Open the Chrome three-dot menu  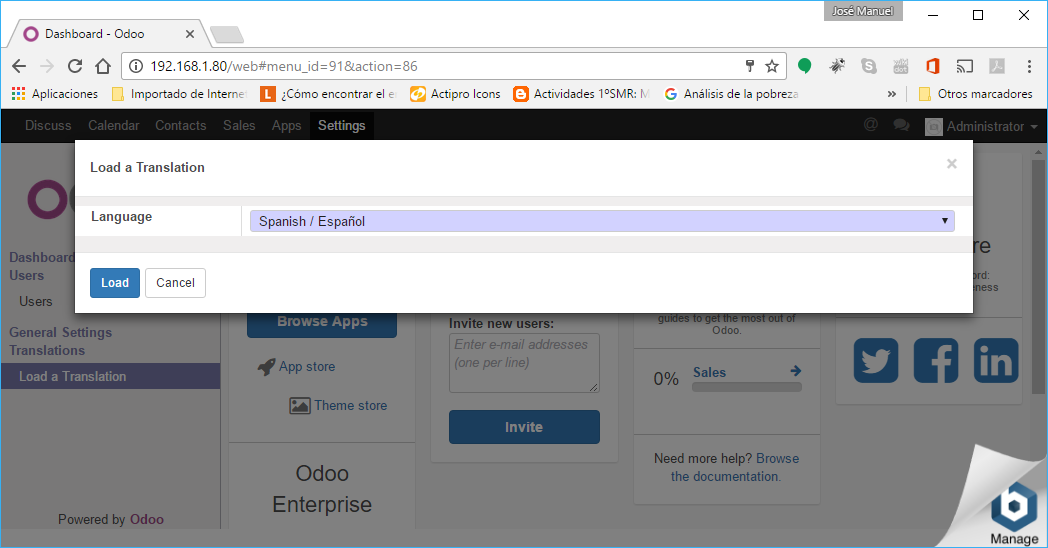pos(1029,66)
